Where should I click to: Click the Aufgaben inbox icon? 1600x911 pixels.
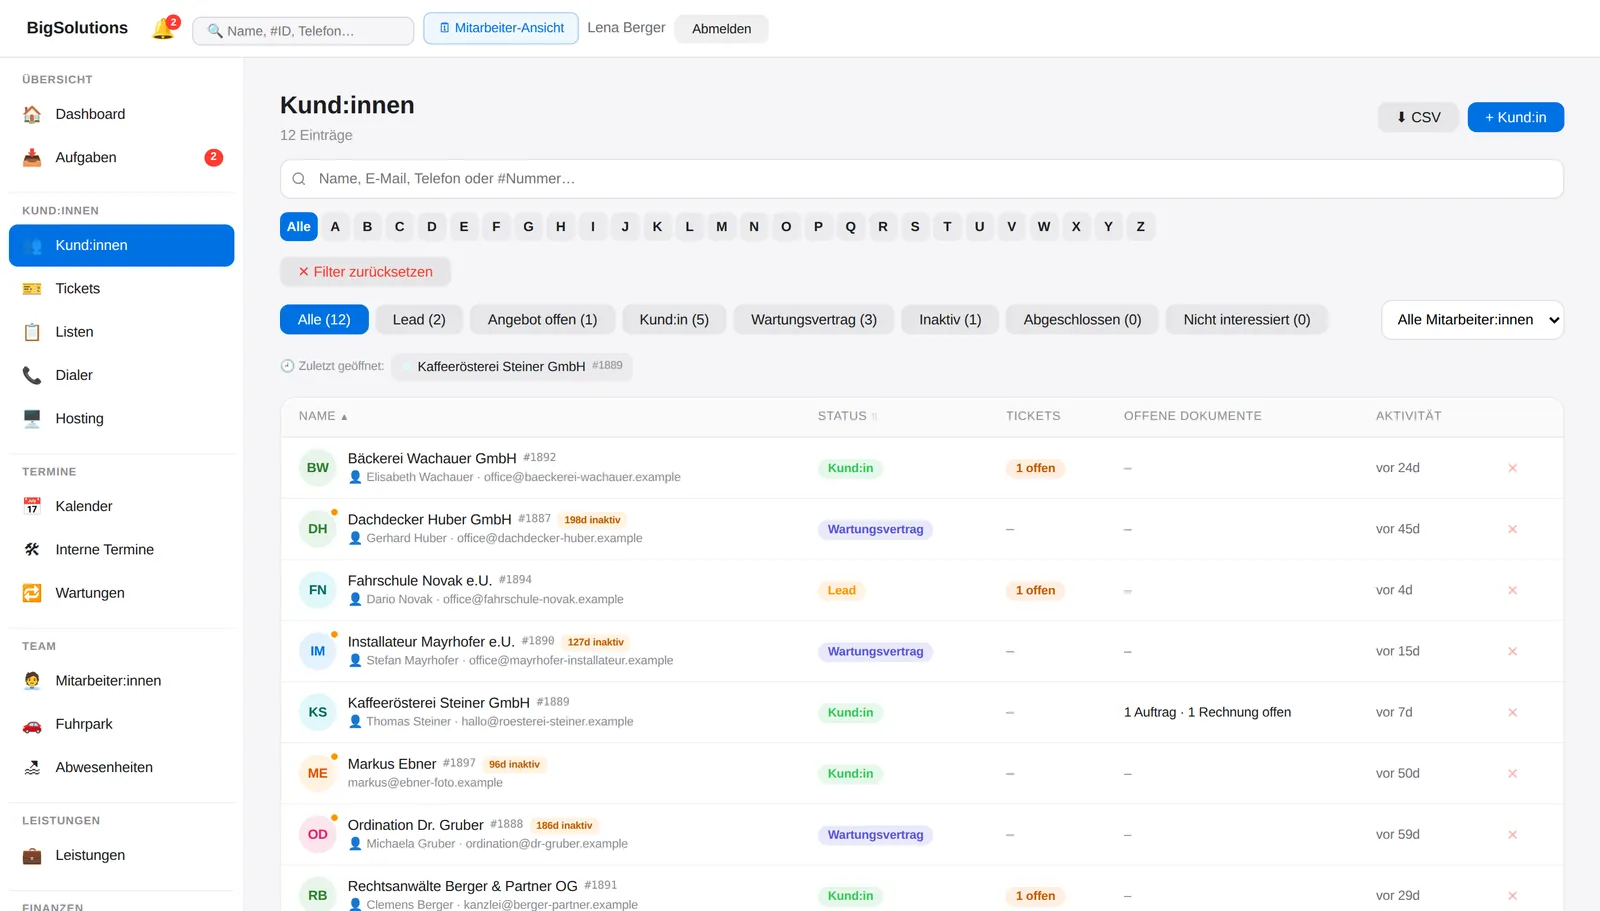click(32, 157)
